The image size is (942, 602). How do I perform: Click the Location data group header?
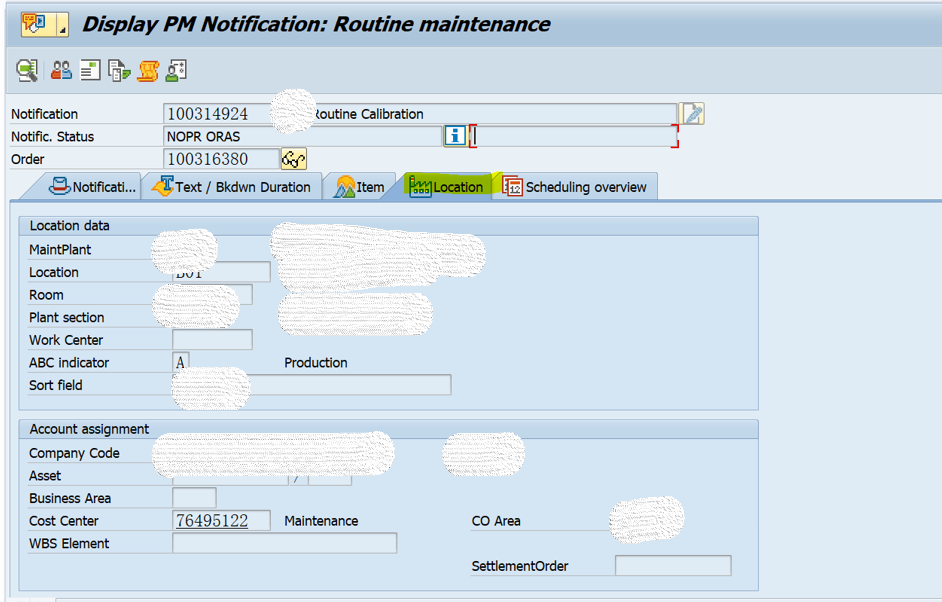[389, 225]
